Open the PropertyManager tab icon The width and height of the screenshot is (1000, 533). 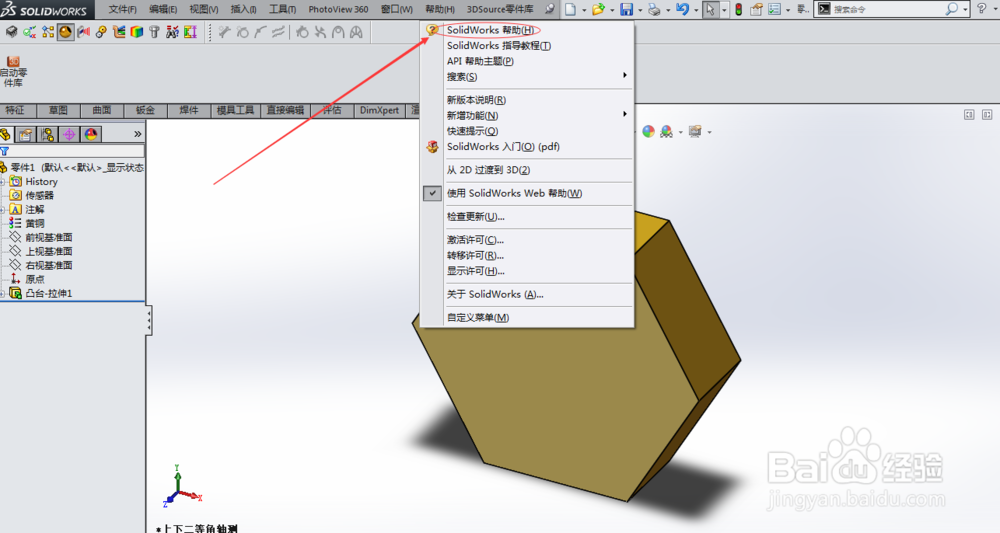[x=26, y=134]
